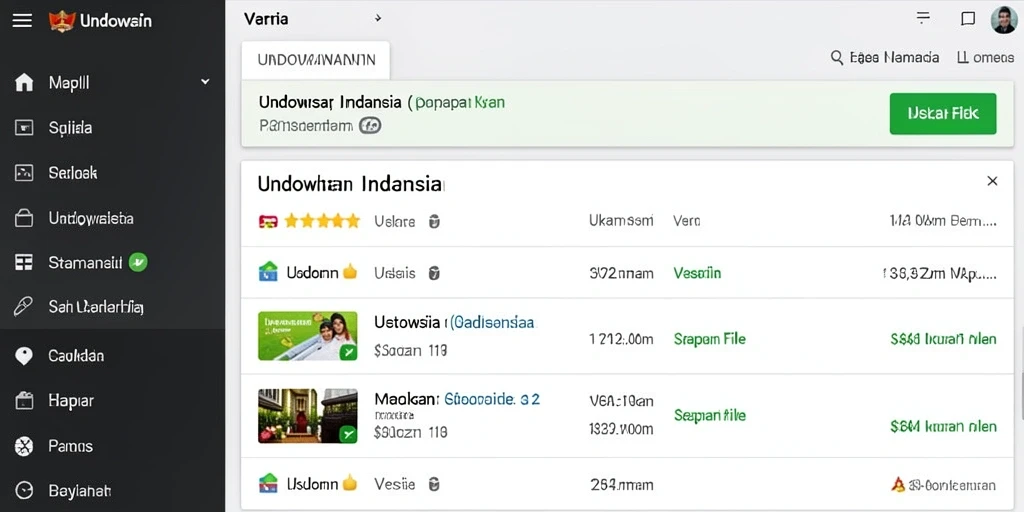Click the house icon in the 302 nnam row

pyautogui.click(x=268, y=272)
